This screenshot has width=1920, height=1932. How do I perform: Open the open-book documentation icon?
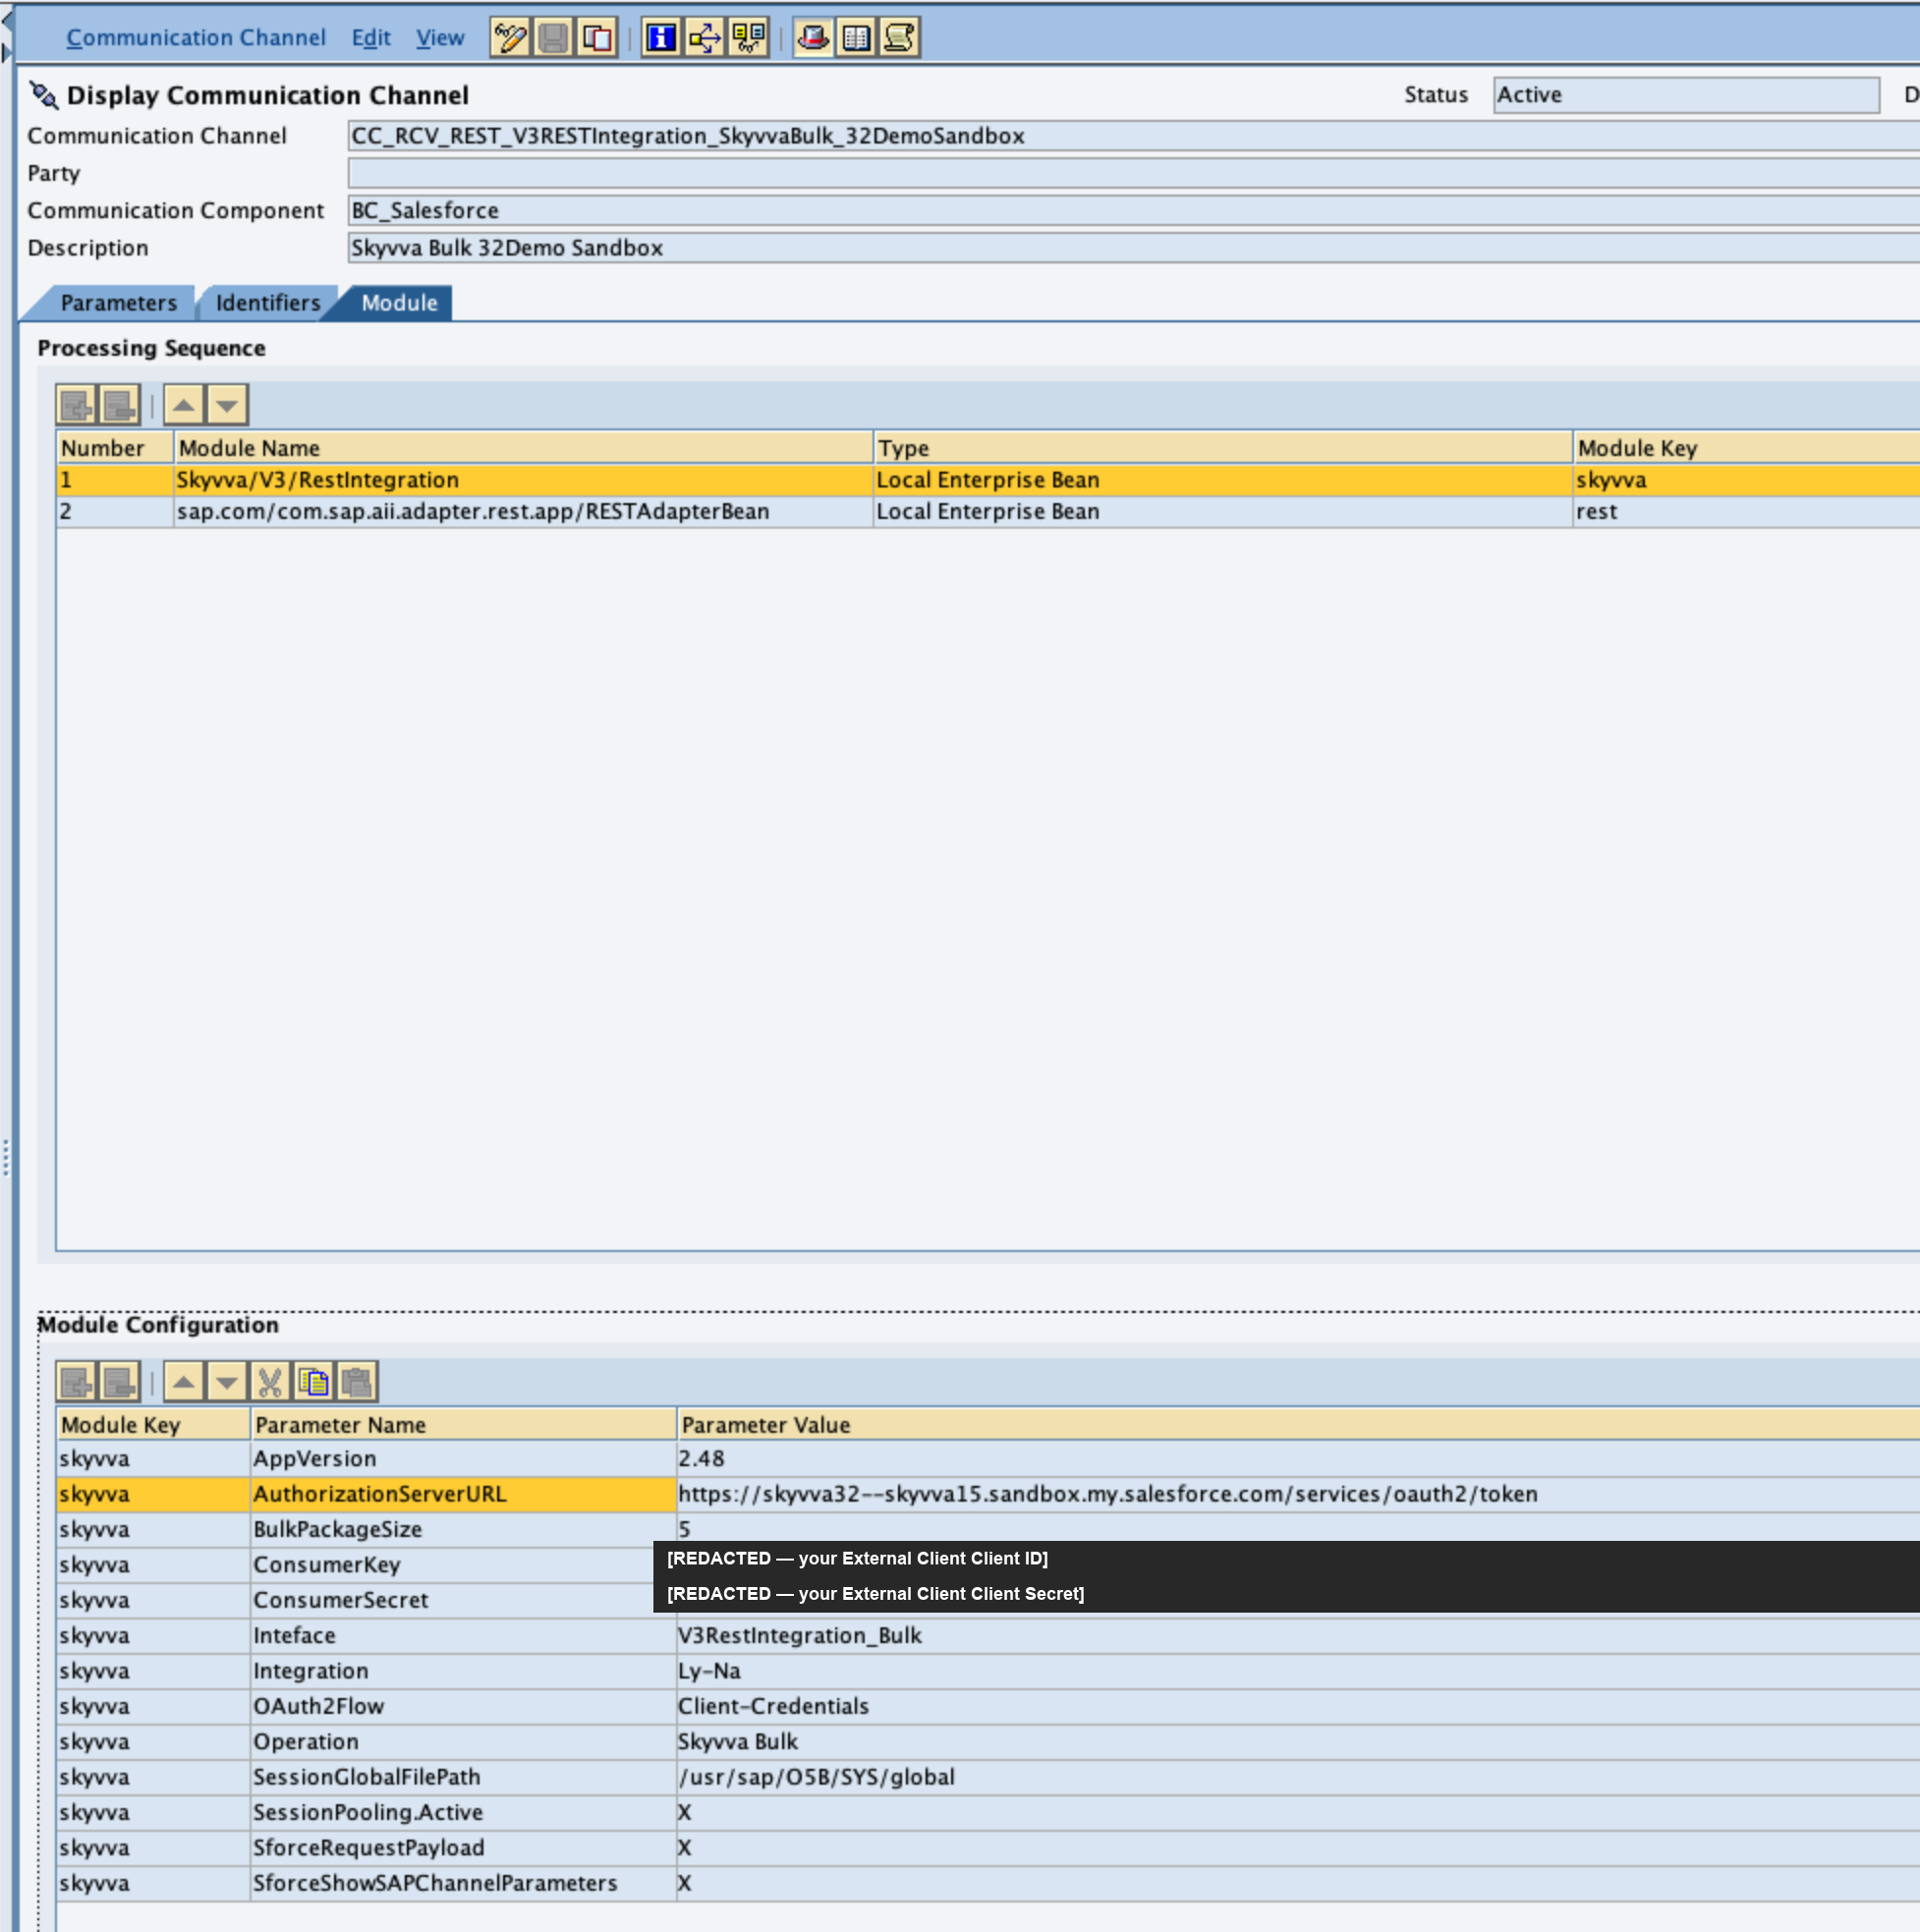(x=856, y=38)
